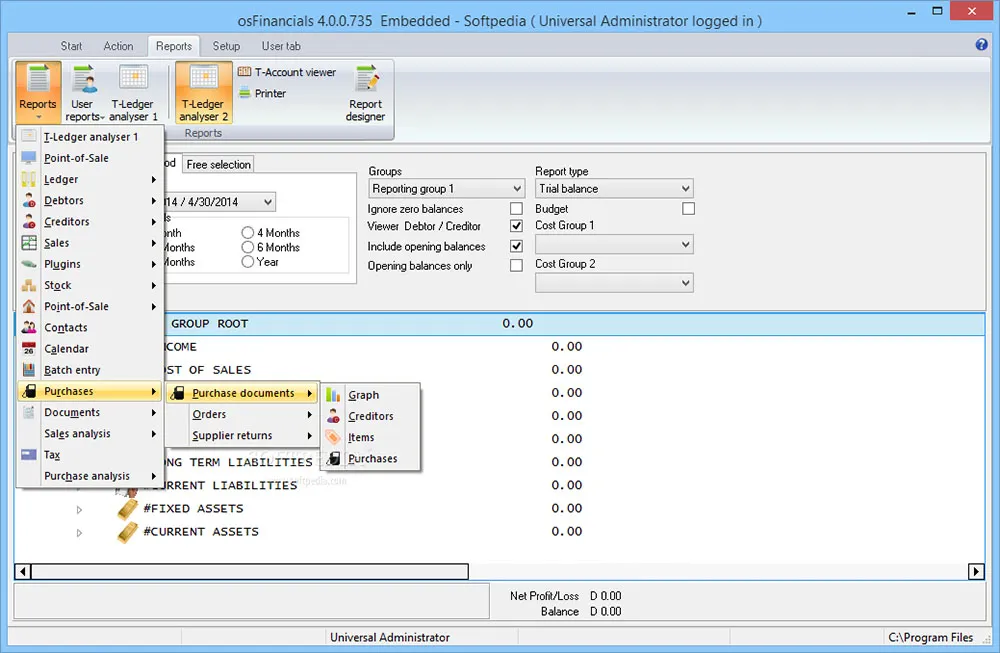Uncheck Include opening balances

(x=516, y=247)
